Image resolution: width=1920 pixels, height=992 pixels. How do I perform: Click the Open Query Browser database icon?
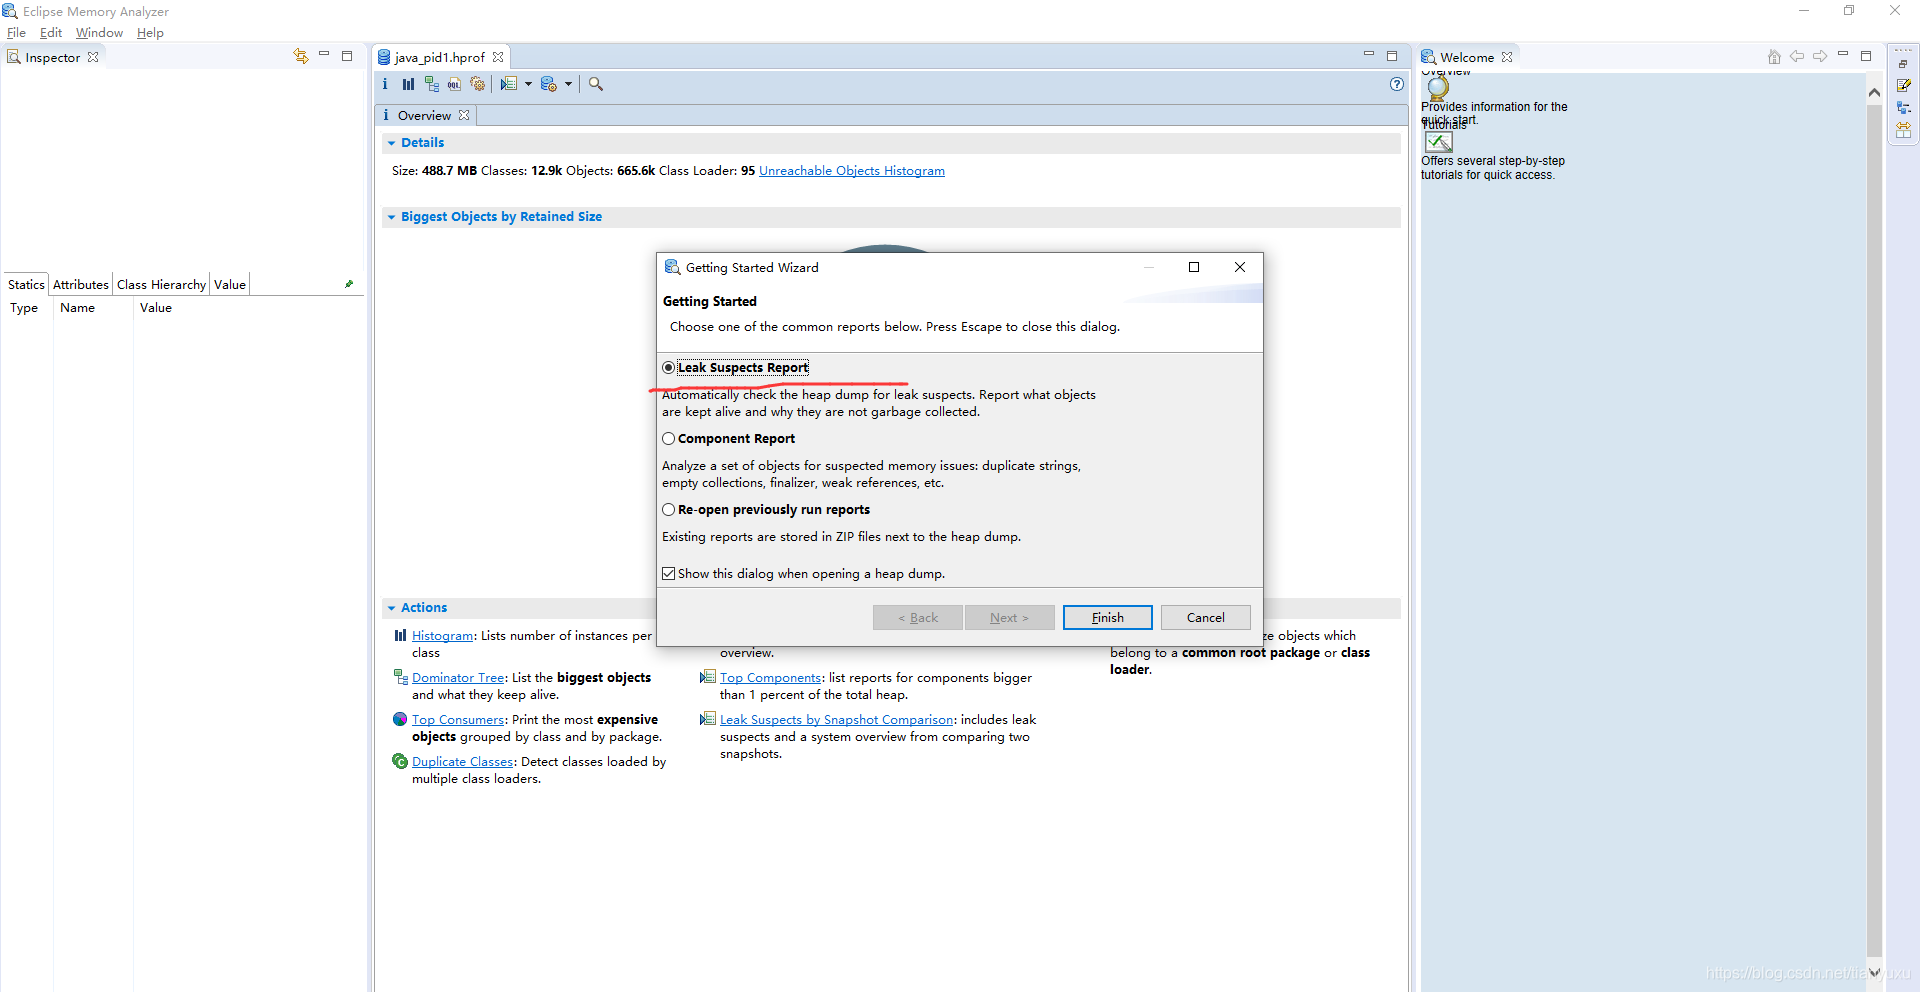pos(548,84)
